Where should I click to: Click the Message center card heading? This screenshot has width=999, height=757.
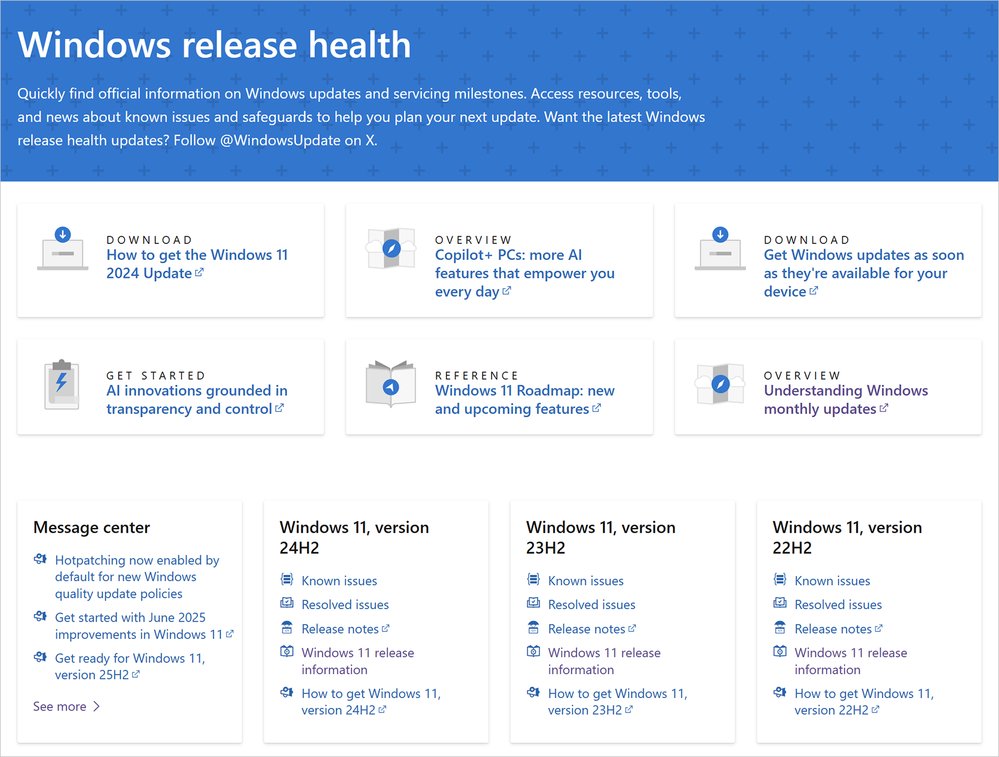point(92,528)
